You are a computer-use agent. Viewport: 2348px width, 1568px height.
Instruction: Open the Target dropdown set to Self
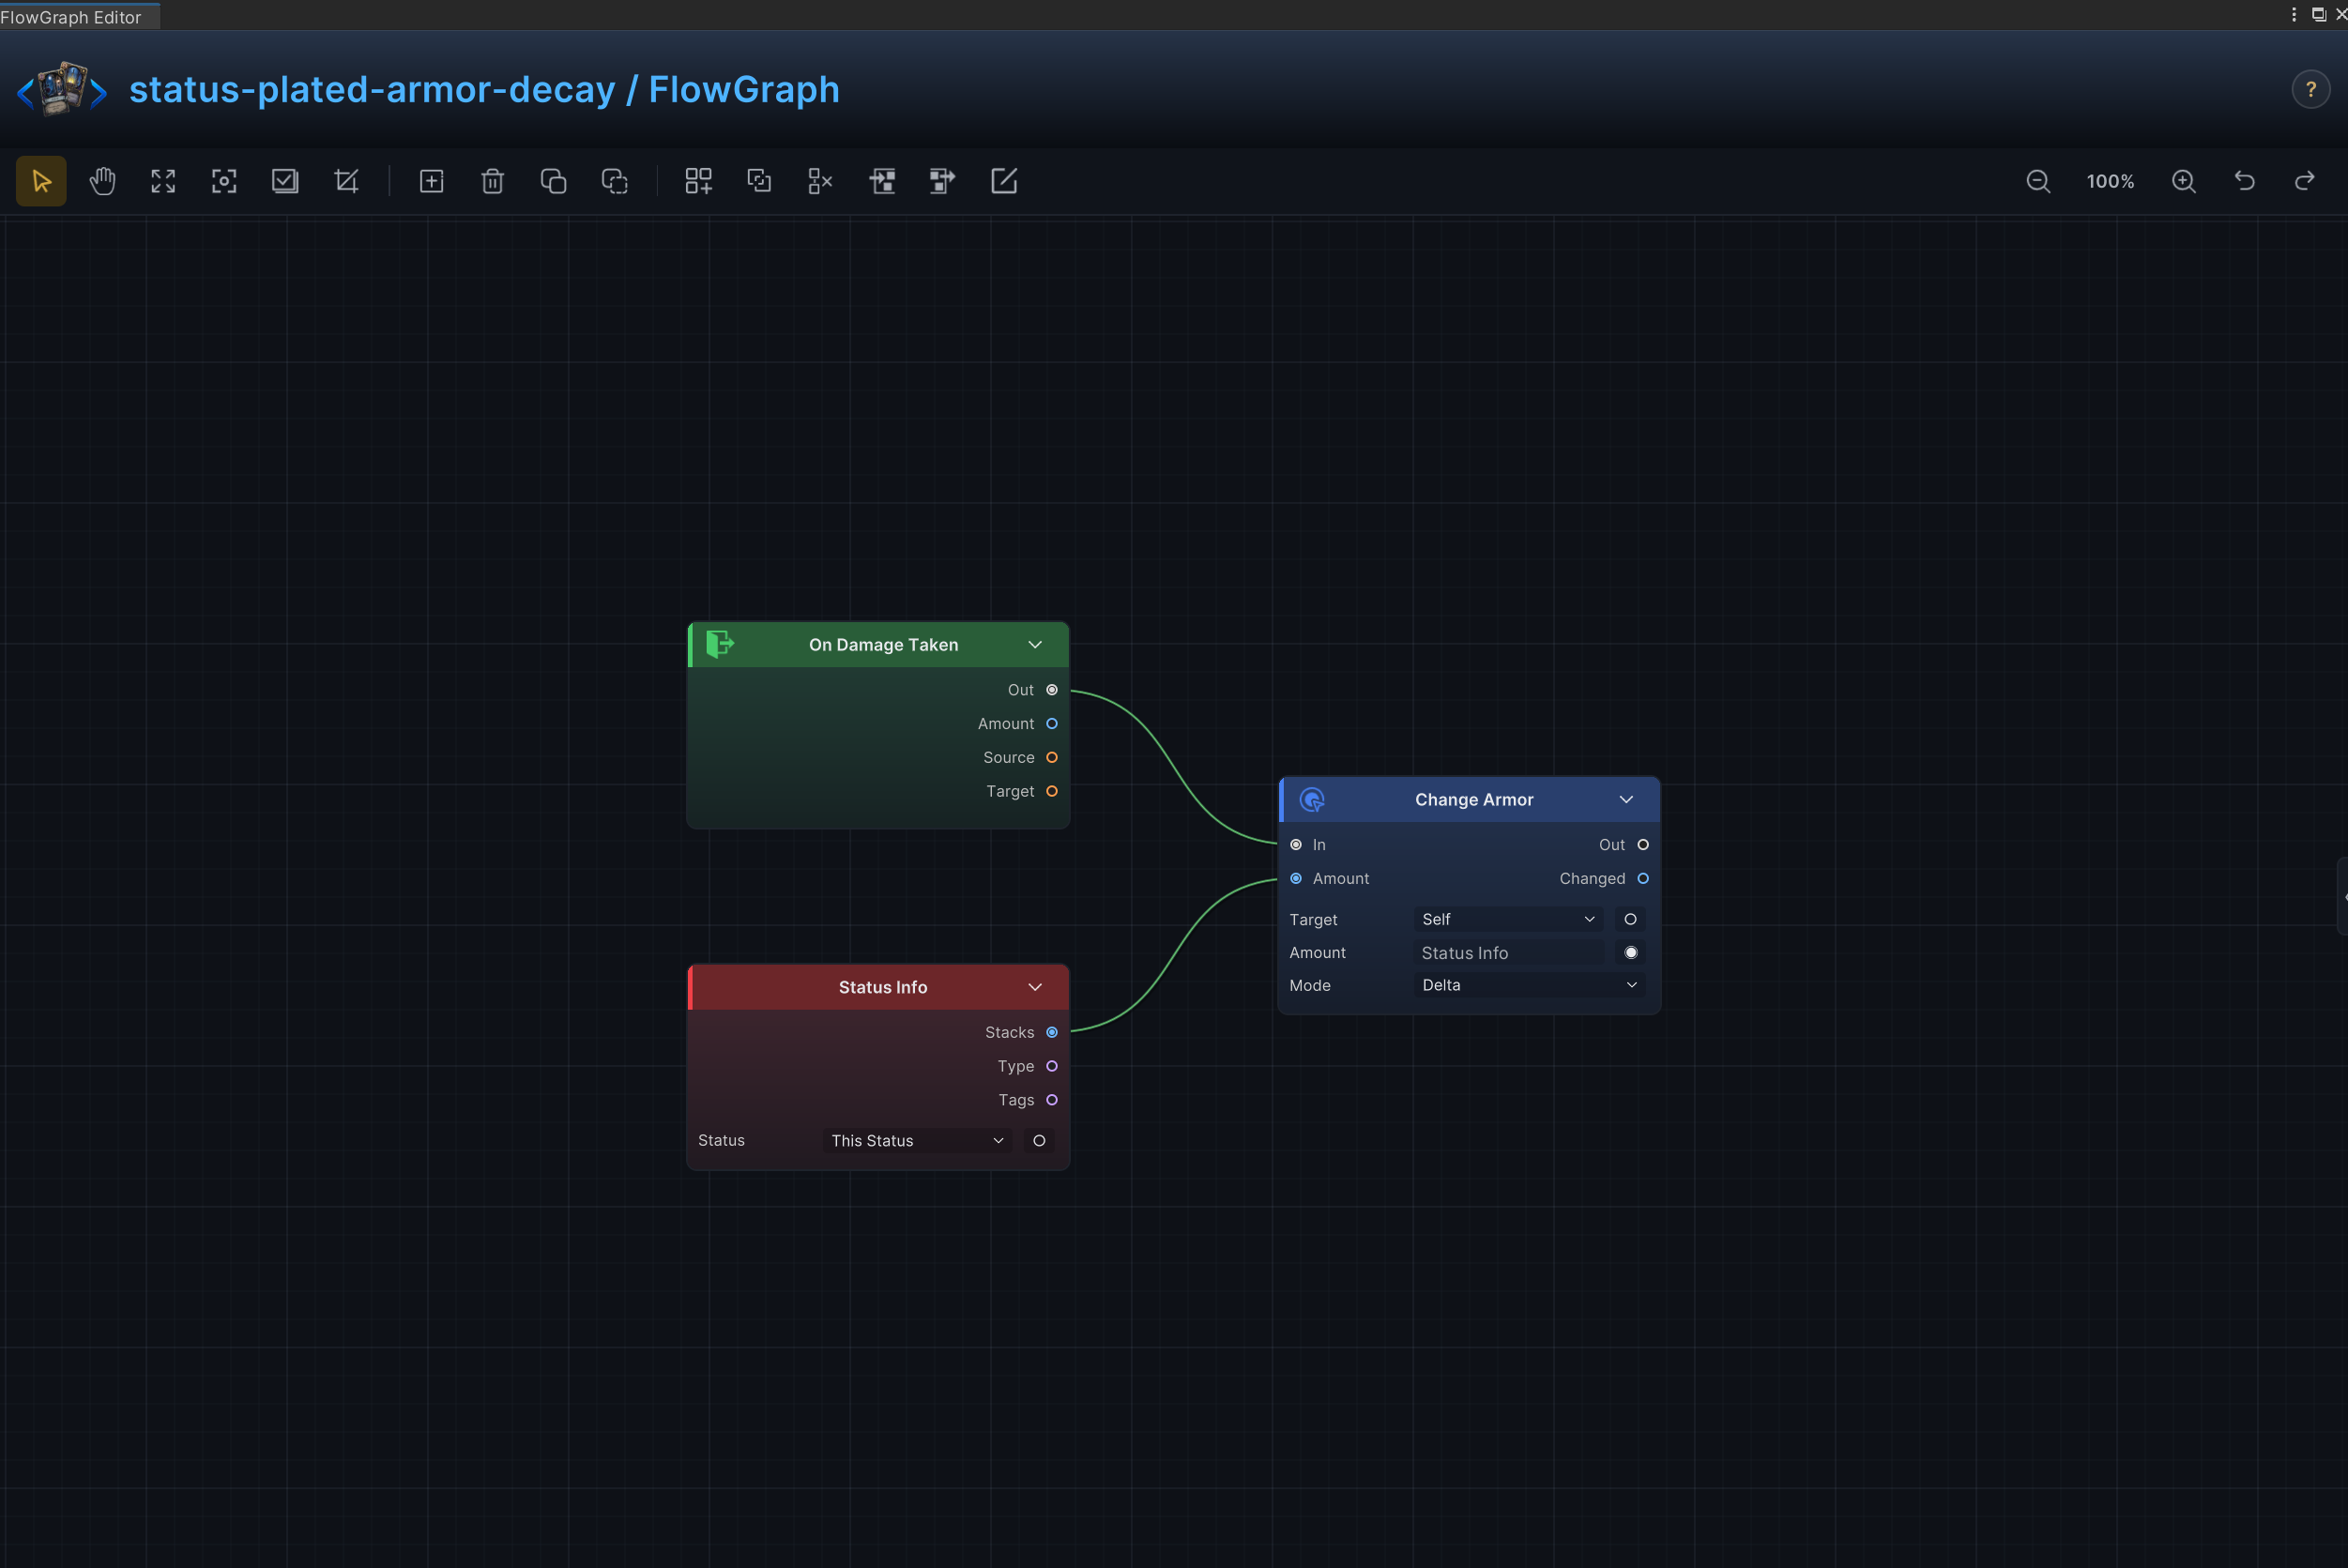(x=1507, y=919)
